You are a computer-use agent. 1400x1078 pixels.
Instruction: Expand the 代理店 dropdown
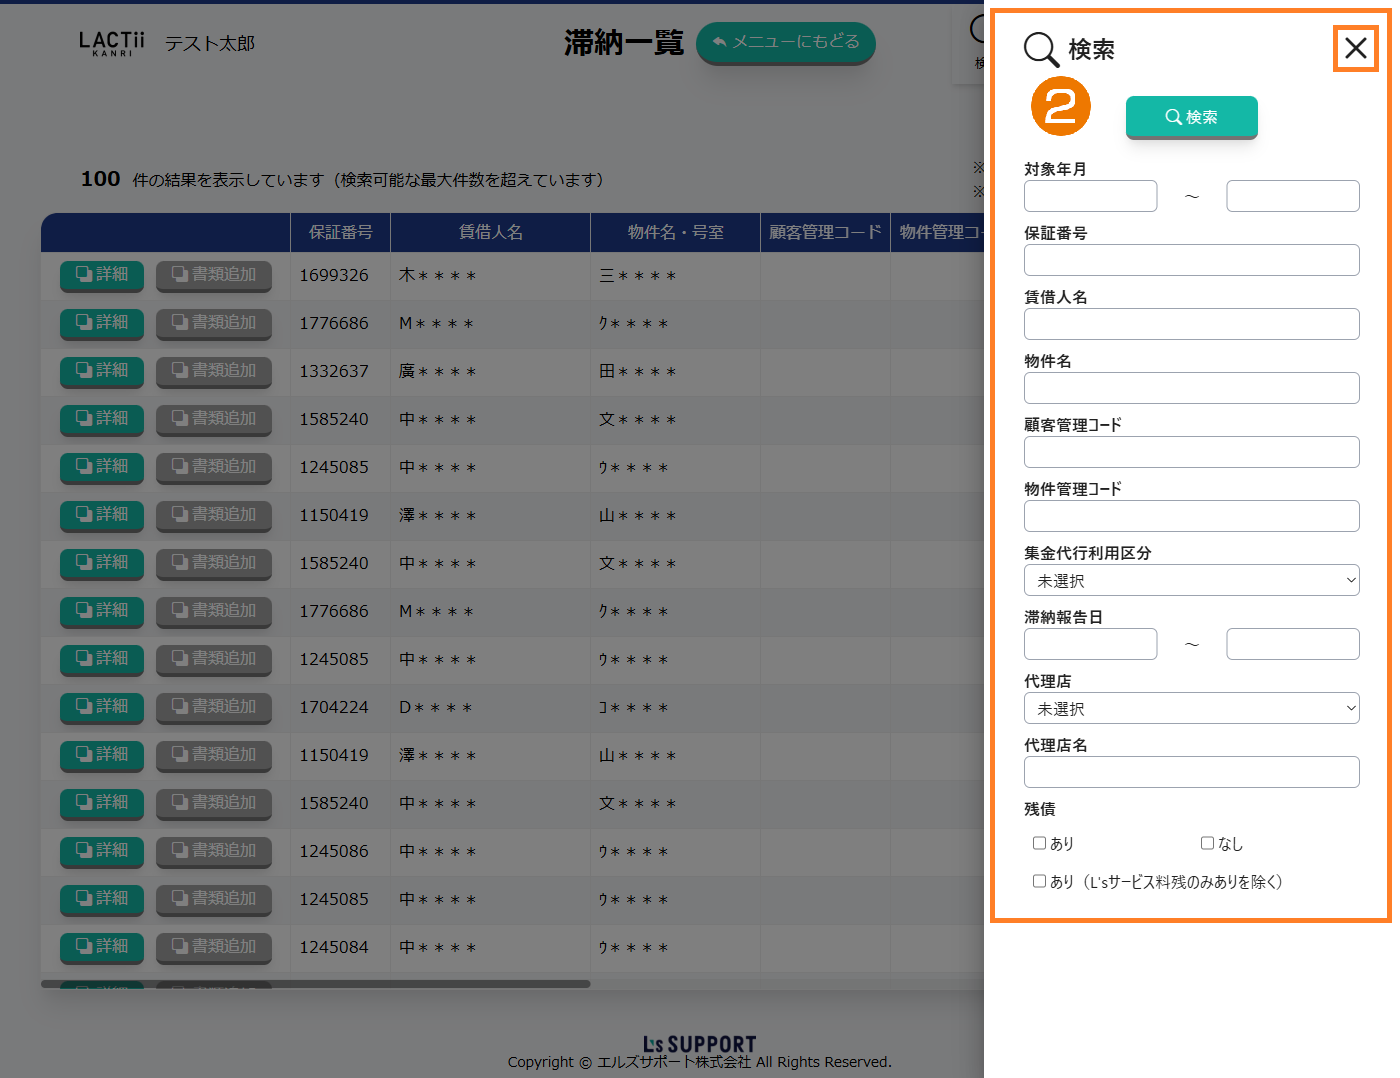[1191, 708]
